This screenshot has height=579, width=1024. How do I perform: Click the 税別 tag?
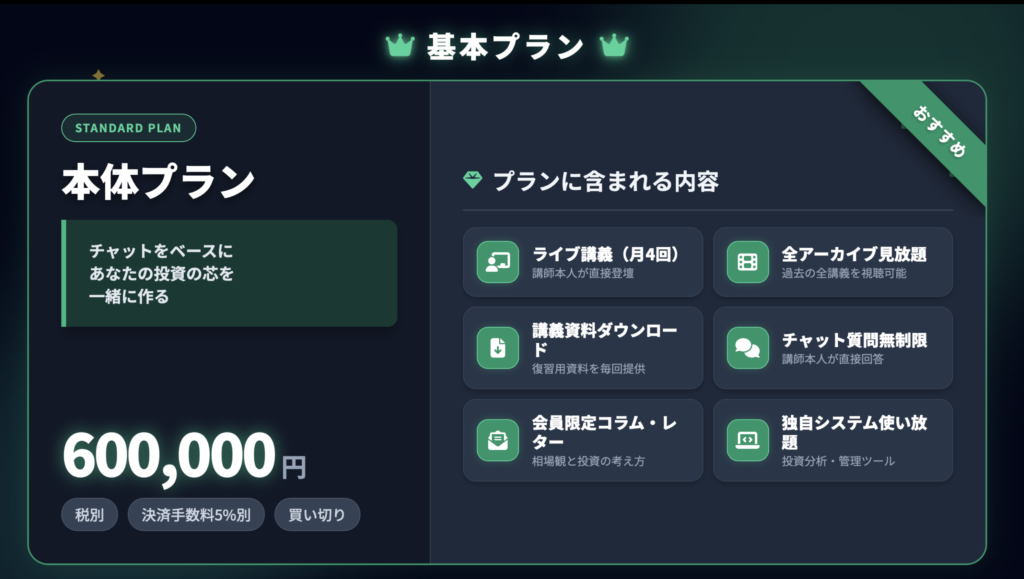click(89, 515)
